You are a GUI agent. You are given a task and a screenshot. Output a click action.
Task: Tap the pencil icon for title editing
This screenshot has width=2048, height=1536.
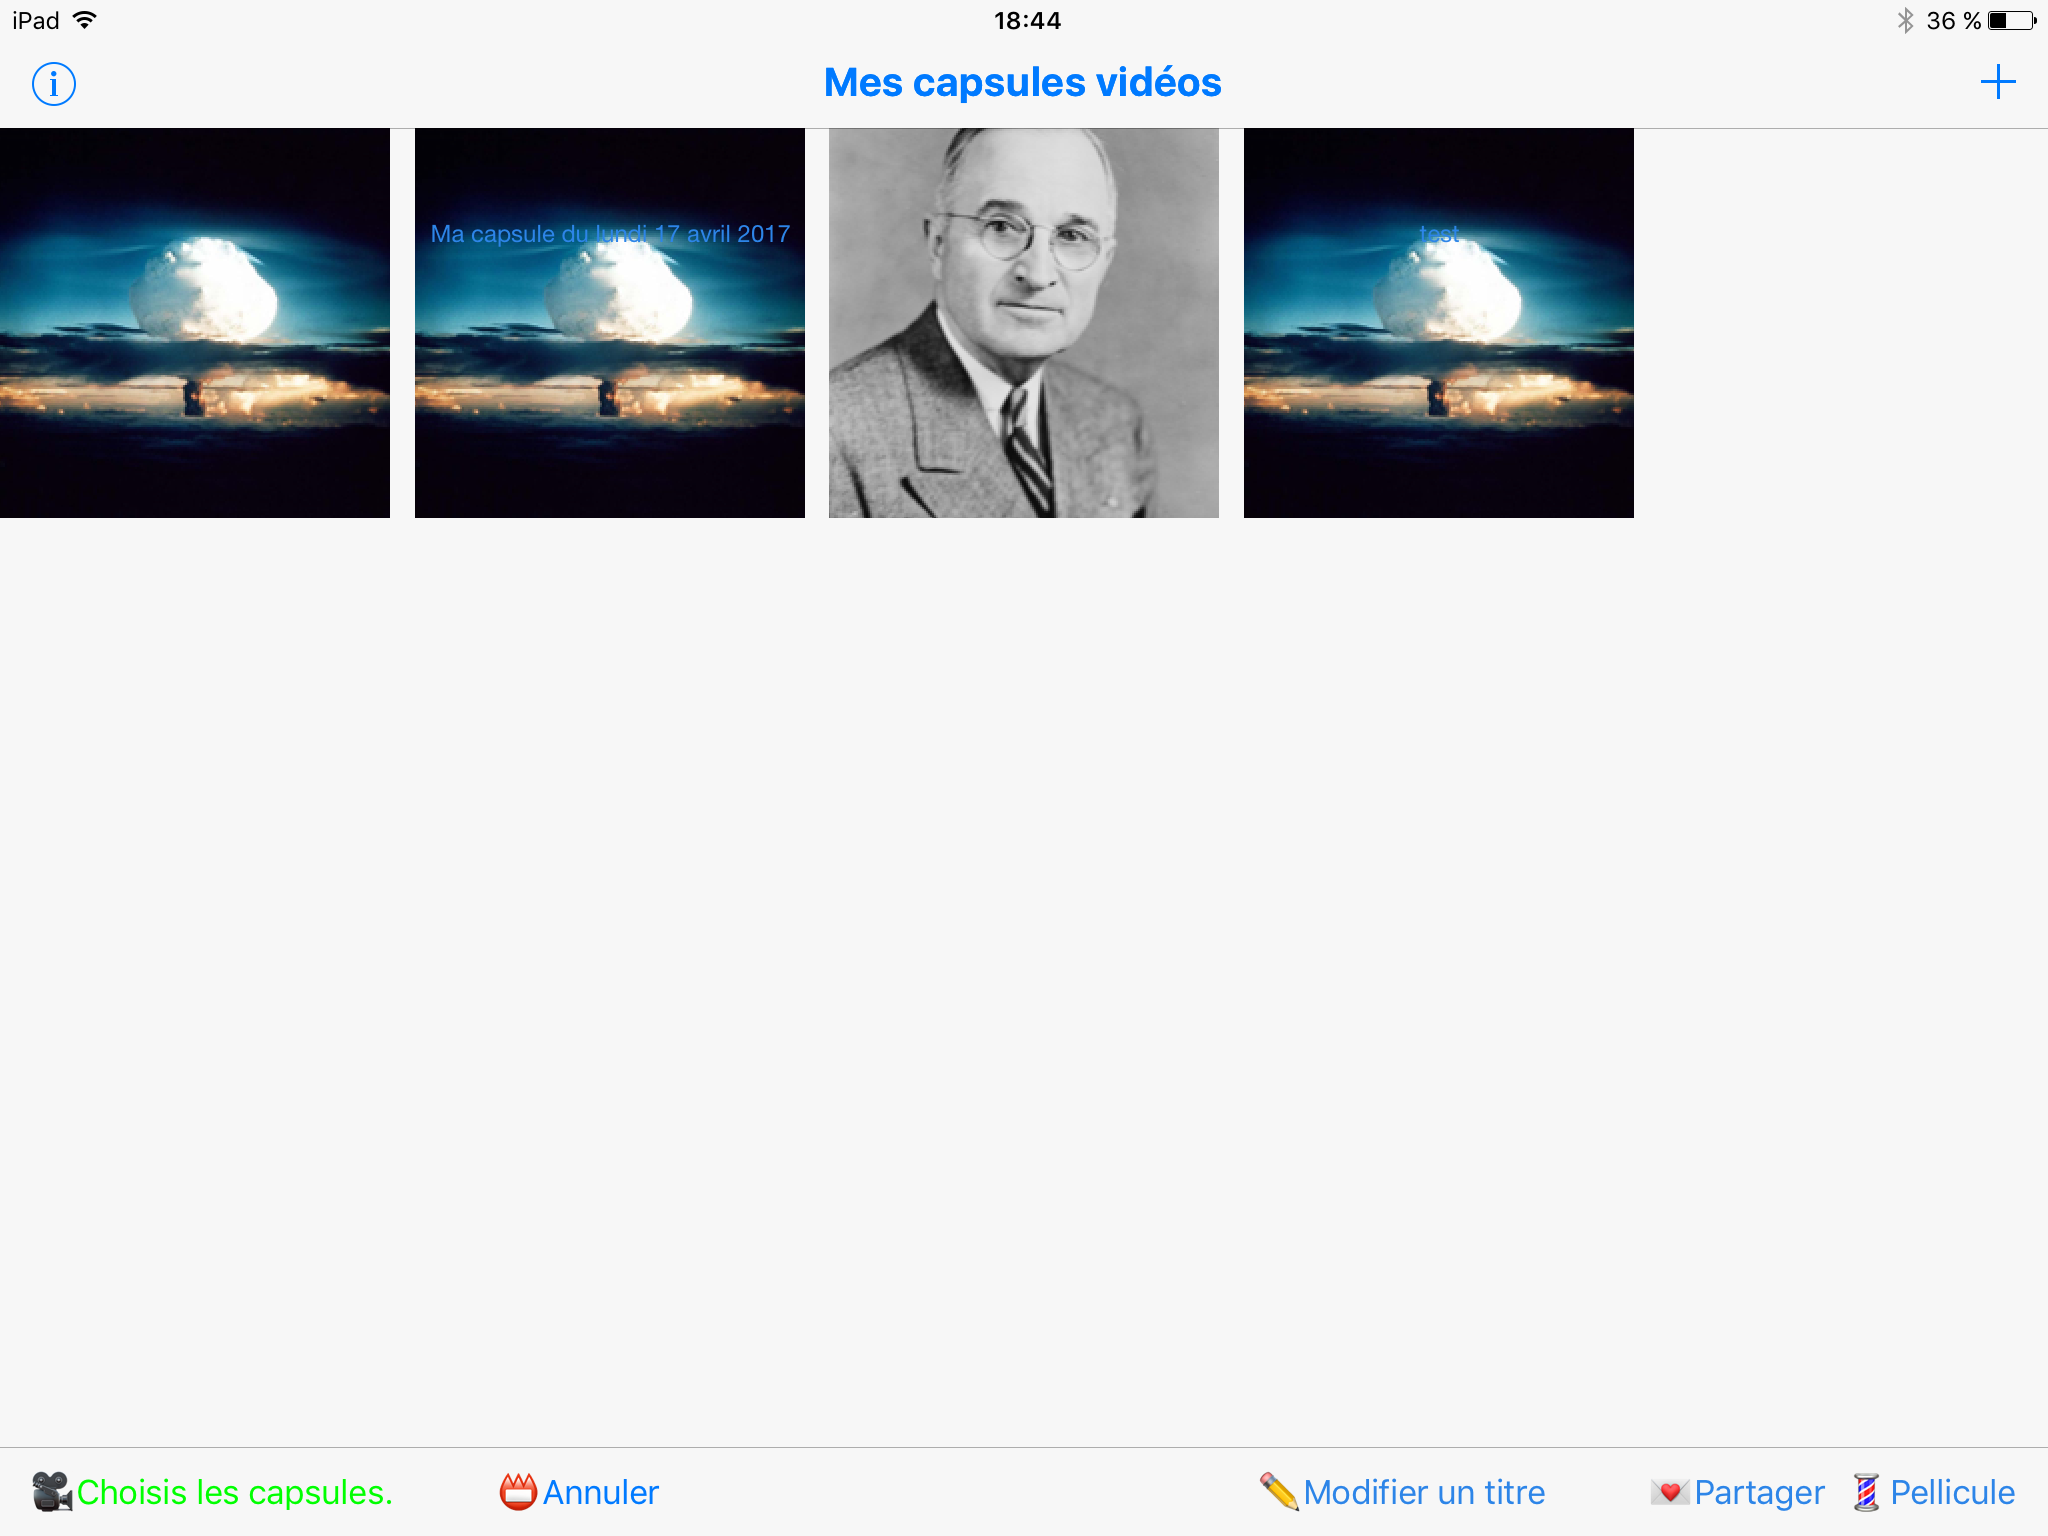pos(1279,1492)
